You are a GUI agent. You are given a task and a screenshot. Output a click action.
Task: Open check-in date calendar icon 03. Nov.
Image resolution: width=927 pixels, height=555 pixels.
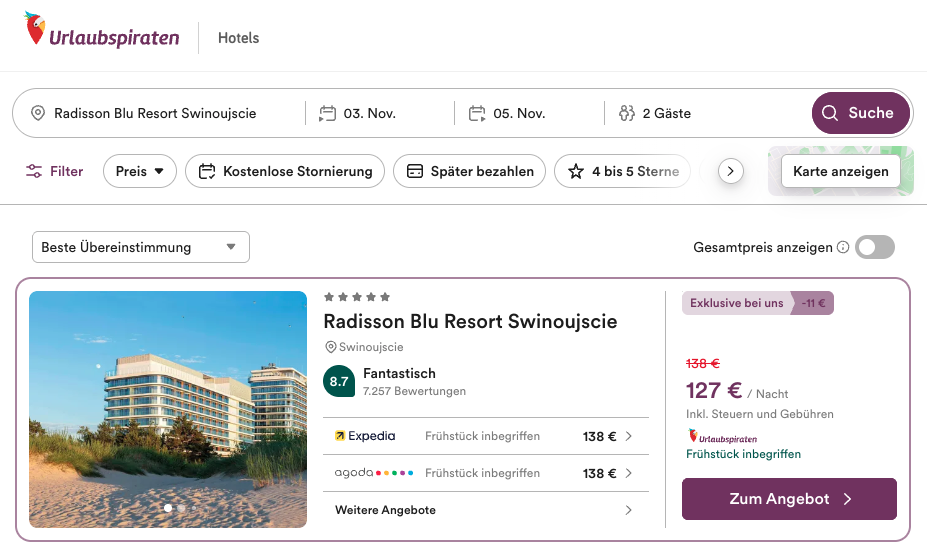(x=327, y=113)
